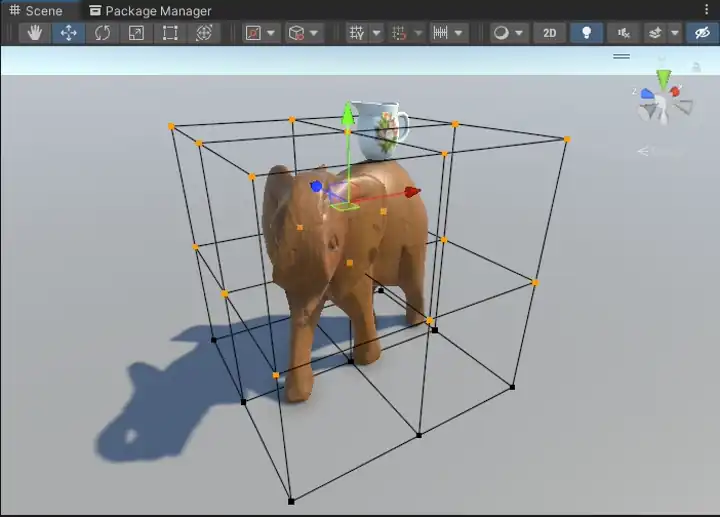Switch to the Package Manager tab
The width and height of the screenshot is (720, 517).
(150, 11)
